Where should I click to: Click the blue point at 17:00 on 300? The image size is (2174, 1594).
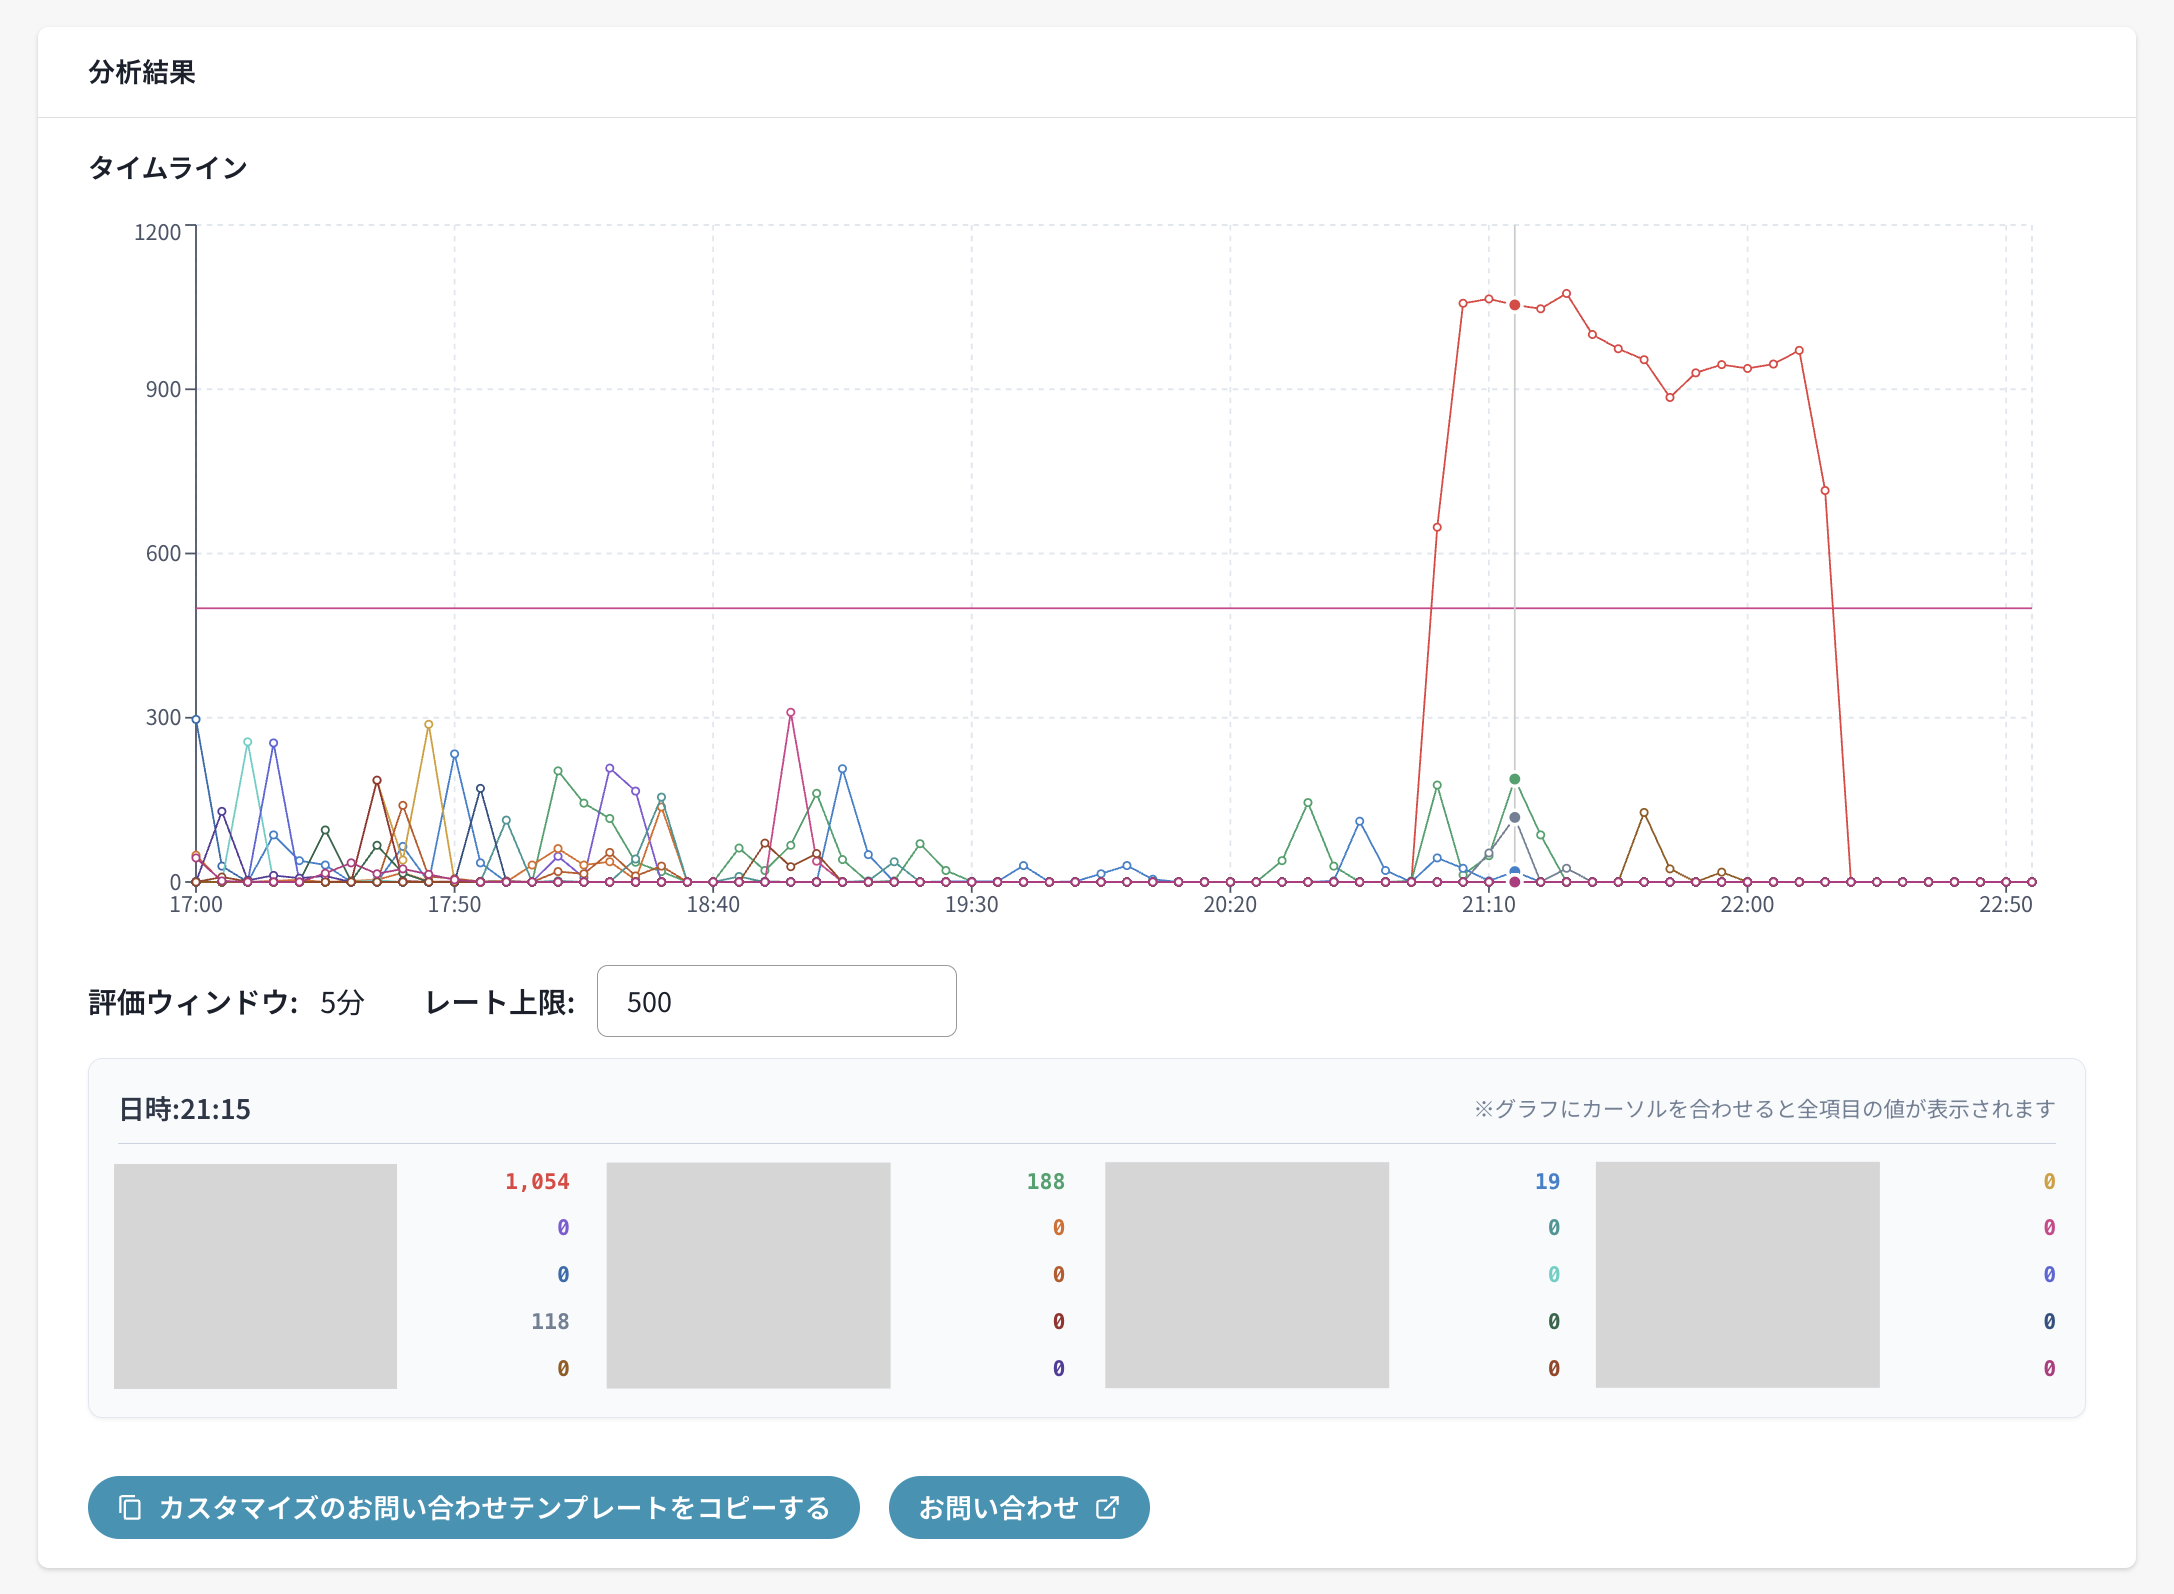pyautogui.click(x=196, y=719)
